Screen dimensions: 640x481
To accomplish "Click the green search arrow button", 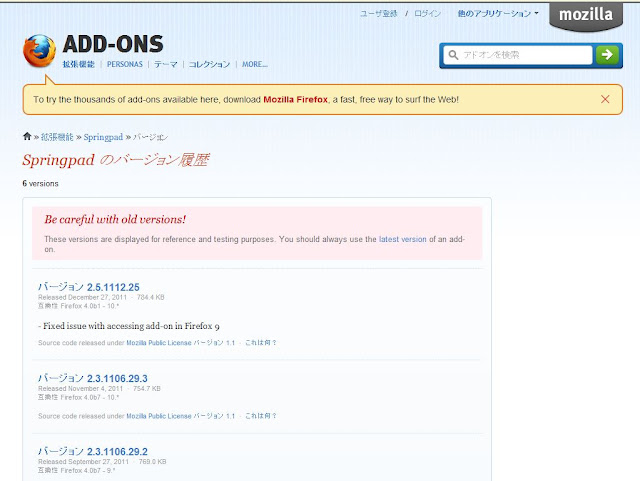I will 607,55.
